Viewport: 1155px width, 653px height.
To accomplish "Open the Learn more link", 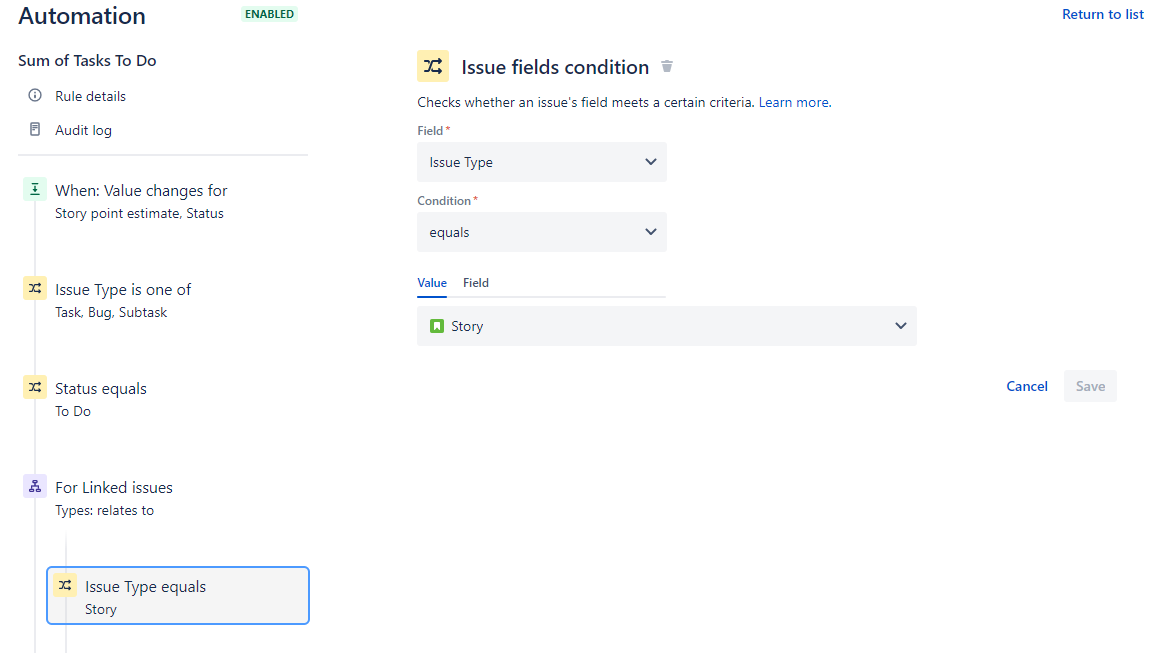I will pyautogui.click(x=795, y=102).
